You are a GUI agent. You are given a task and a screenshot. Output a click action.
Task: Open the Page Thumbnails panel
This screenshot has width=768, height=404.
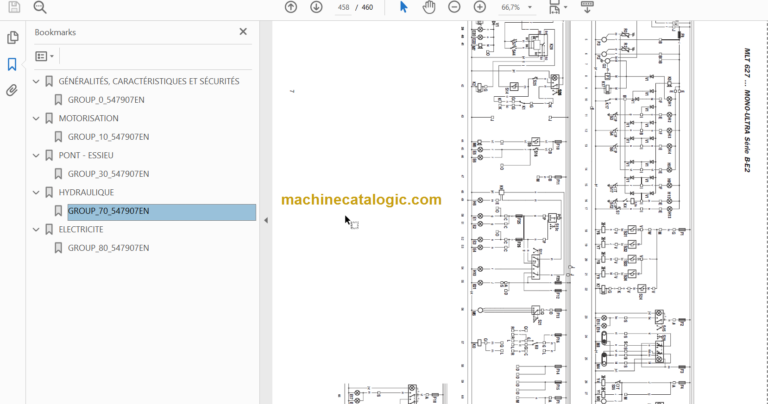coord(13,38)
